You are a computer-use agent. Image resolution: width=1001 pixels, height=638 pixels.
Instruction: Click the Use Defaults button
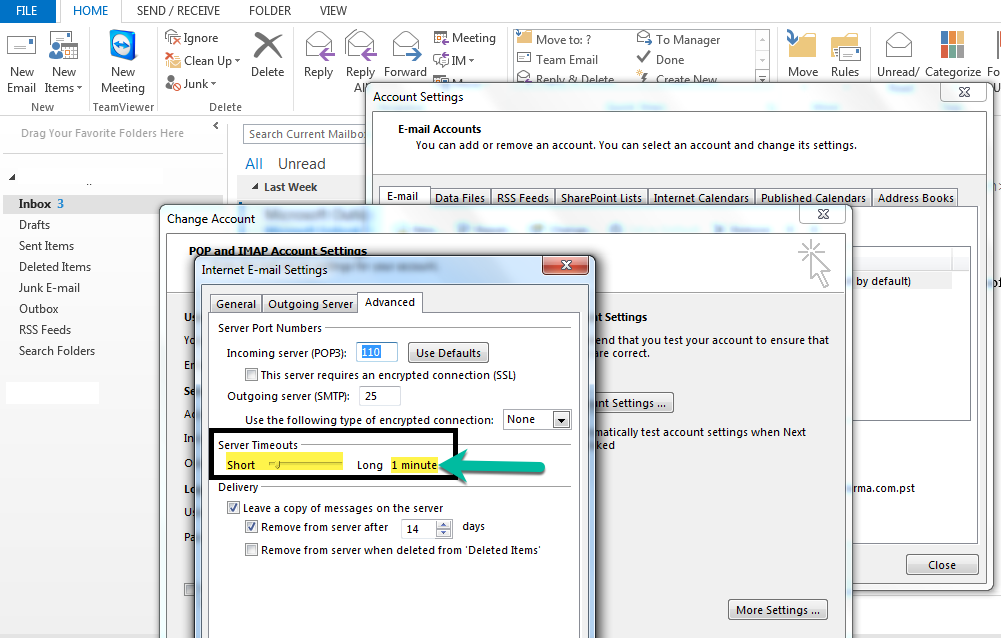coord(448,352)
